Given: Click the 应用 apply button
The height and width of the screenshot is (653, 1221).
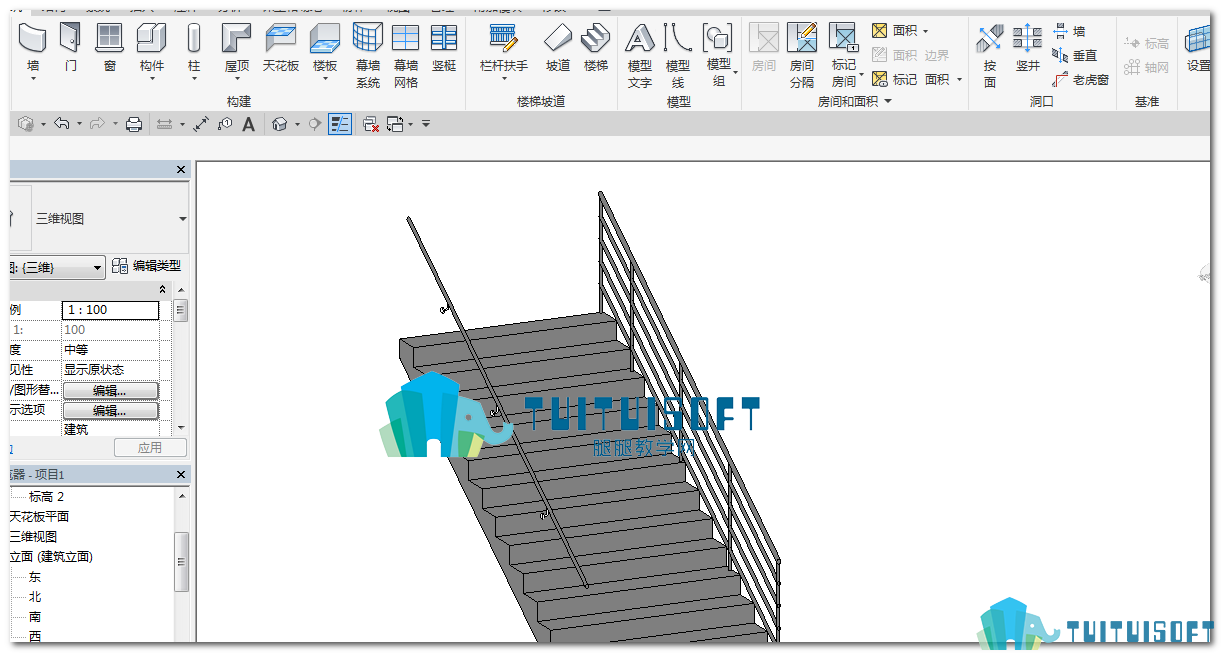Looking at the screenshot, I should point(150,448).
